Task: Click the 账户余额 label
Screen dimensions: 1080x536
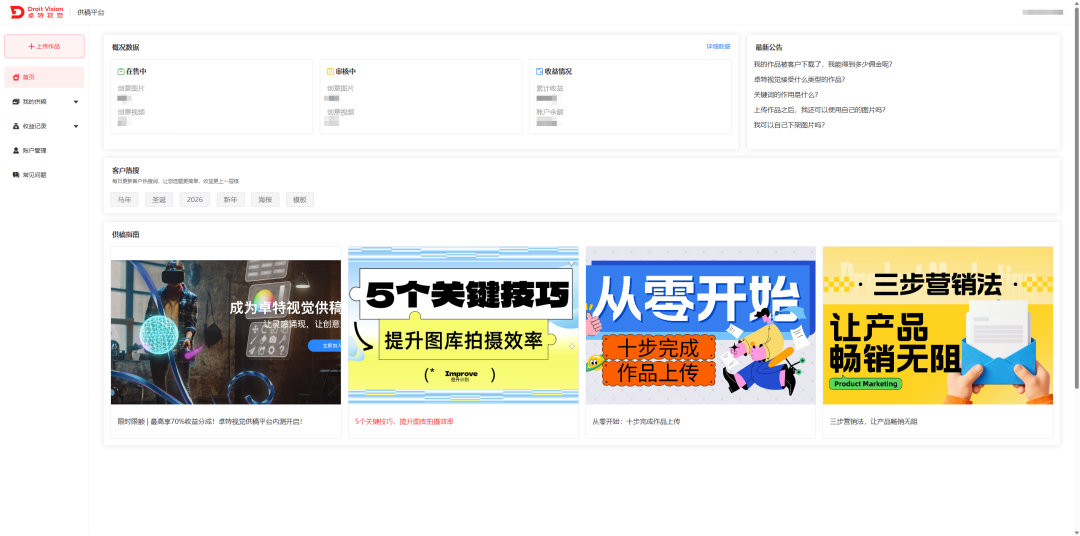Action: [550, 112]
